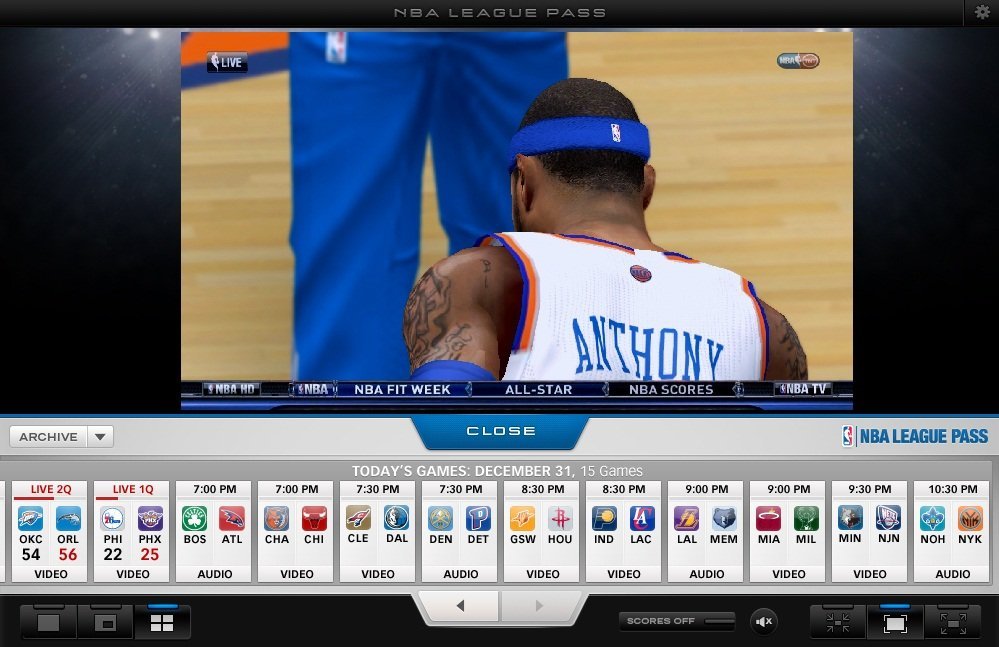The width and height of the screenshot is (999, 647).
Task: Select Dallas Mavericks logo
Action: coord(396,518)
